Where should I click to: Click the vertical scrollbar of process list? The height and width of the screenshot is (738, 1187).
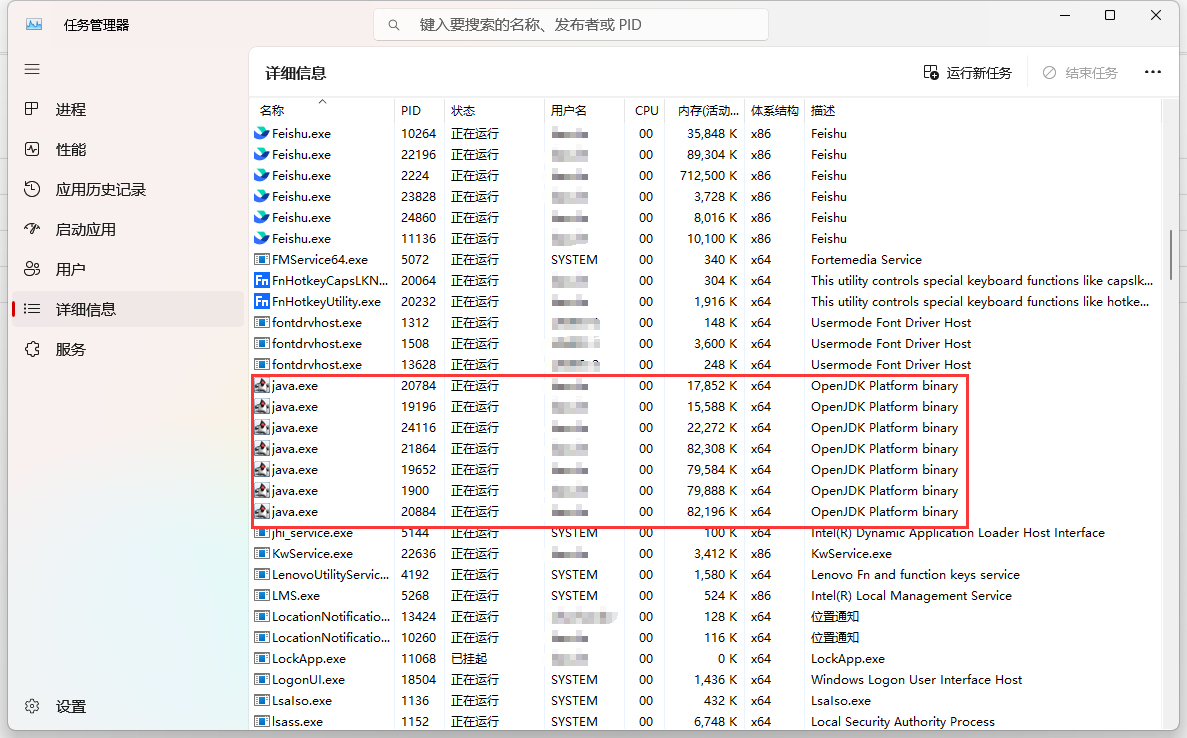[1170, 260]
